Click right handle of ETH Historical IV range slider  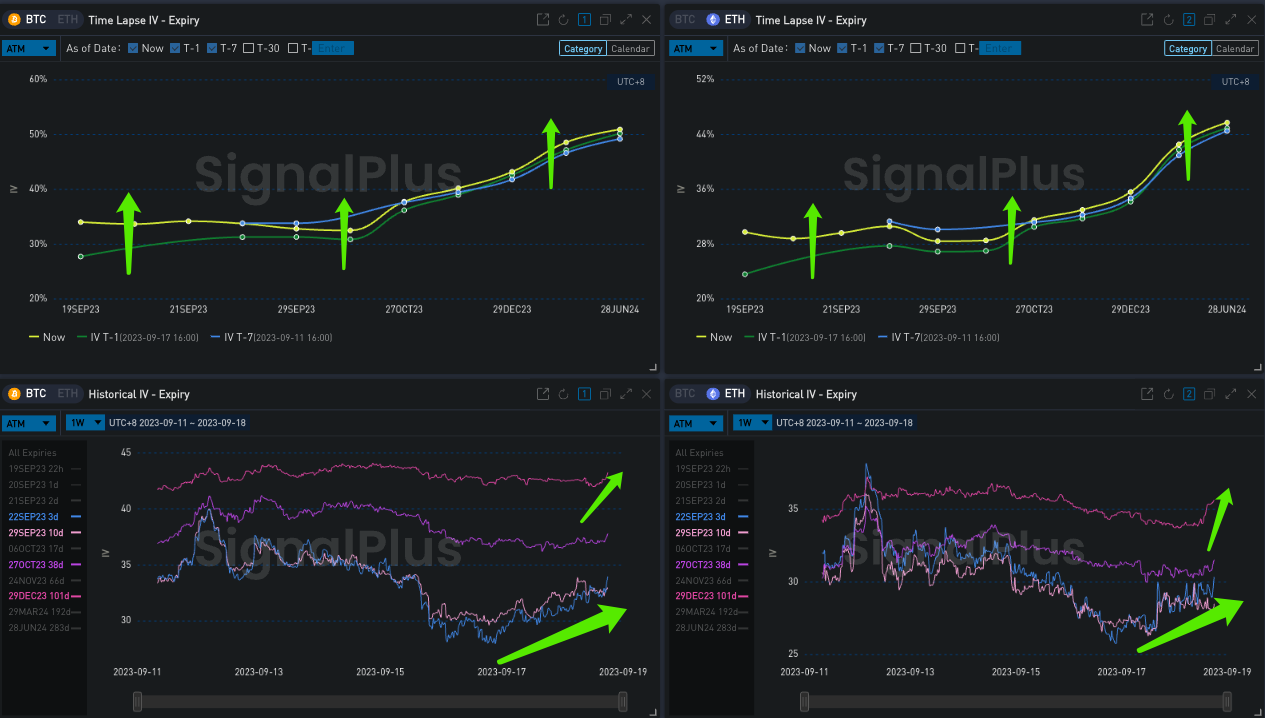click(1226, 703)
